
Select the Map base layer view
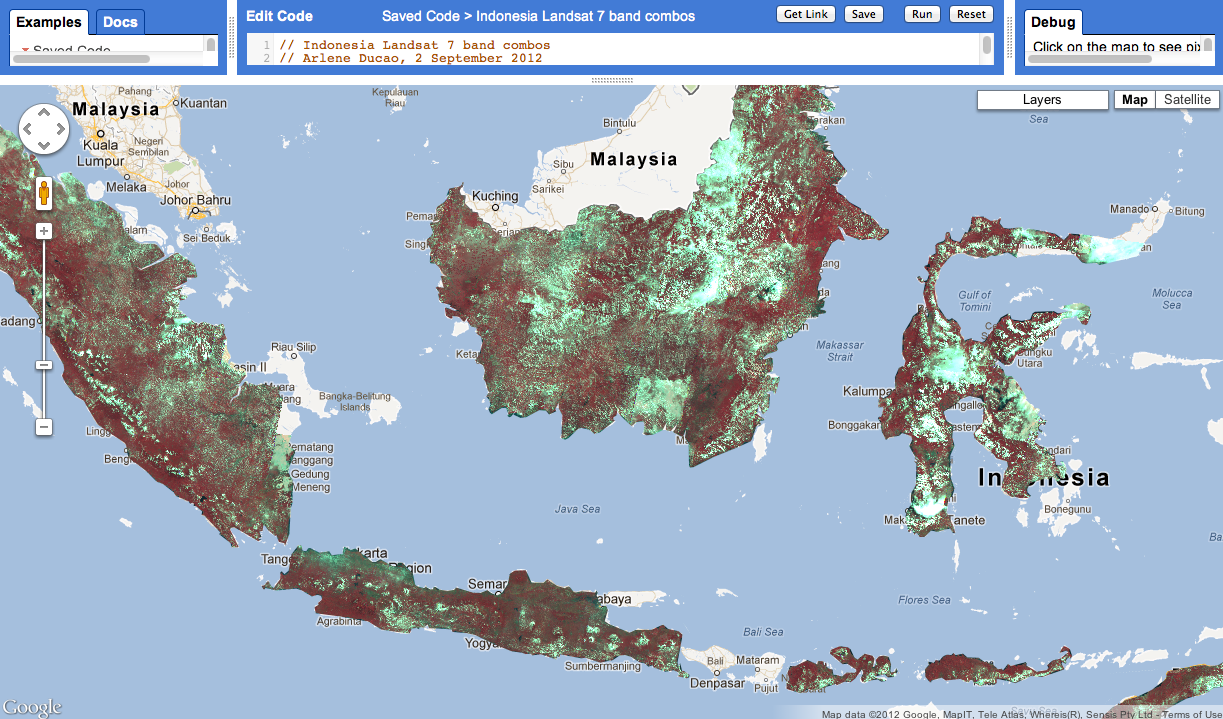click(1134, 100)
